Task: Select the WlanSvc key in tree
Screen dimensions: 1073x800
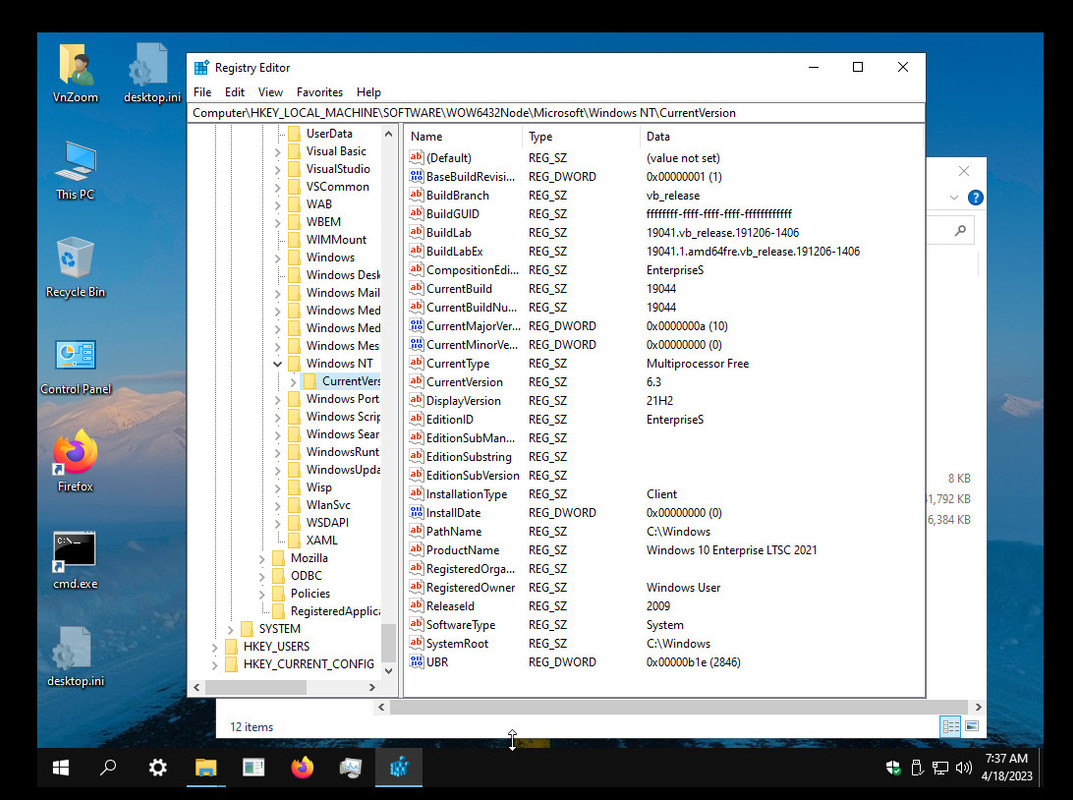Action: pyautogui.click(x=328, y=505)
